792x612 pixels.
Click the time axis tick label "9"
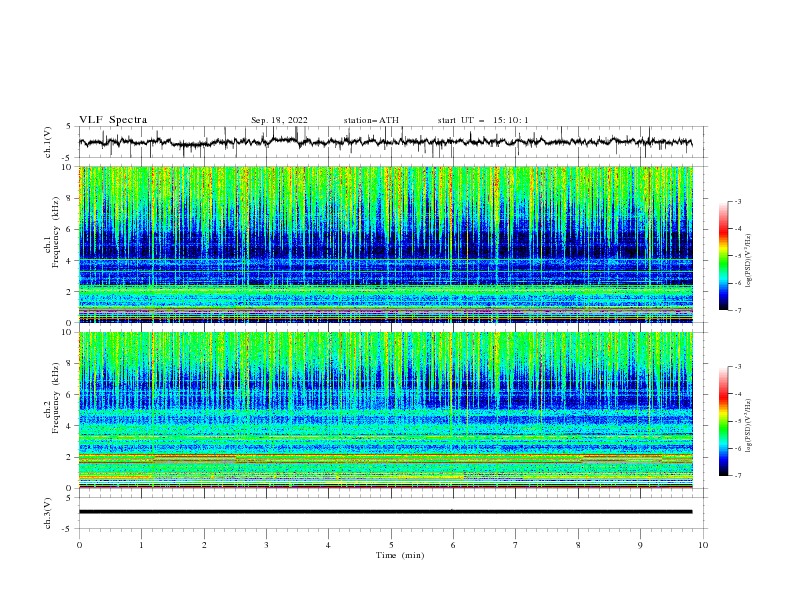tap(640, 545)
